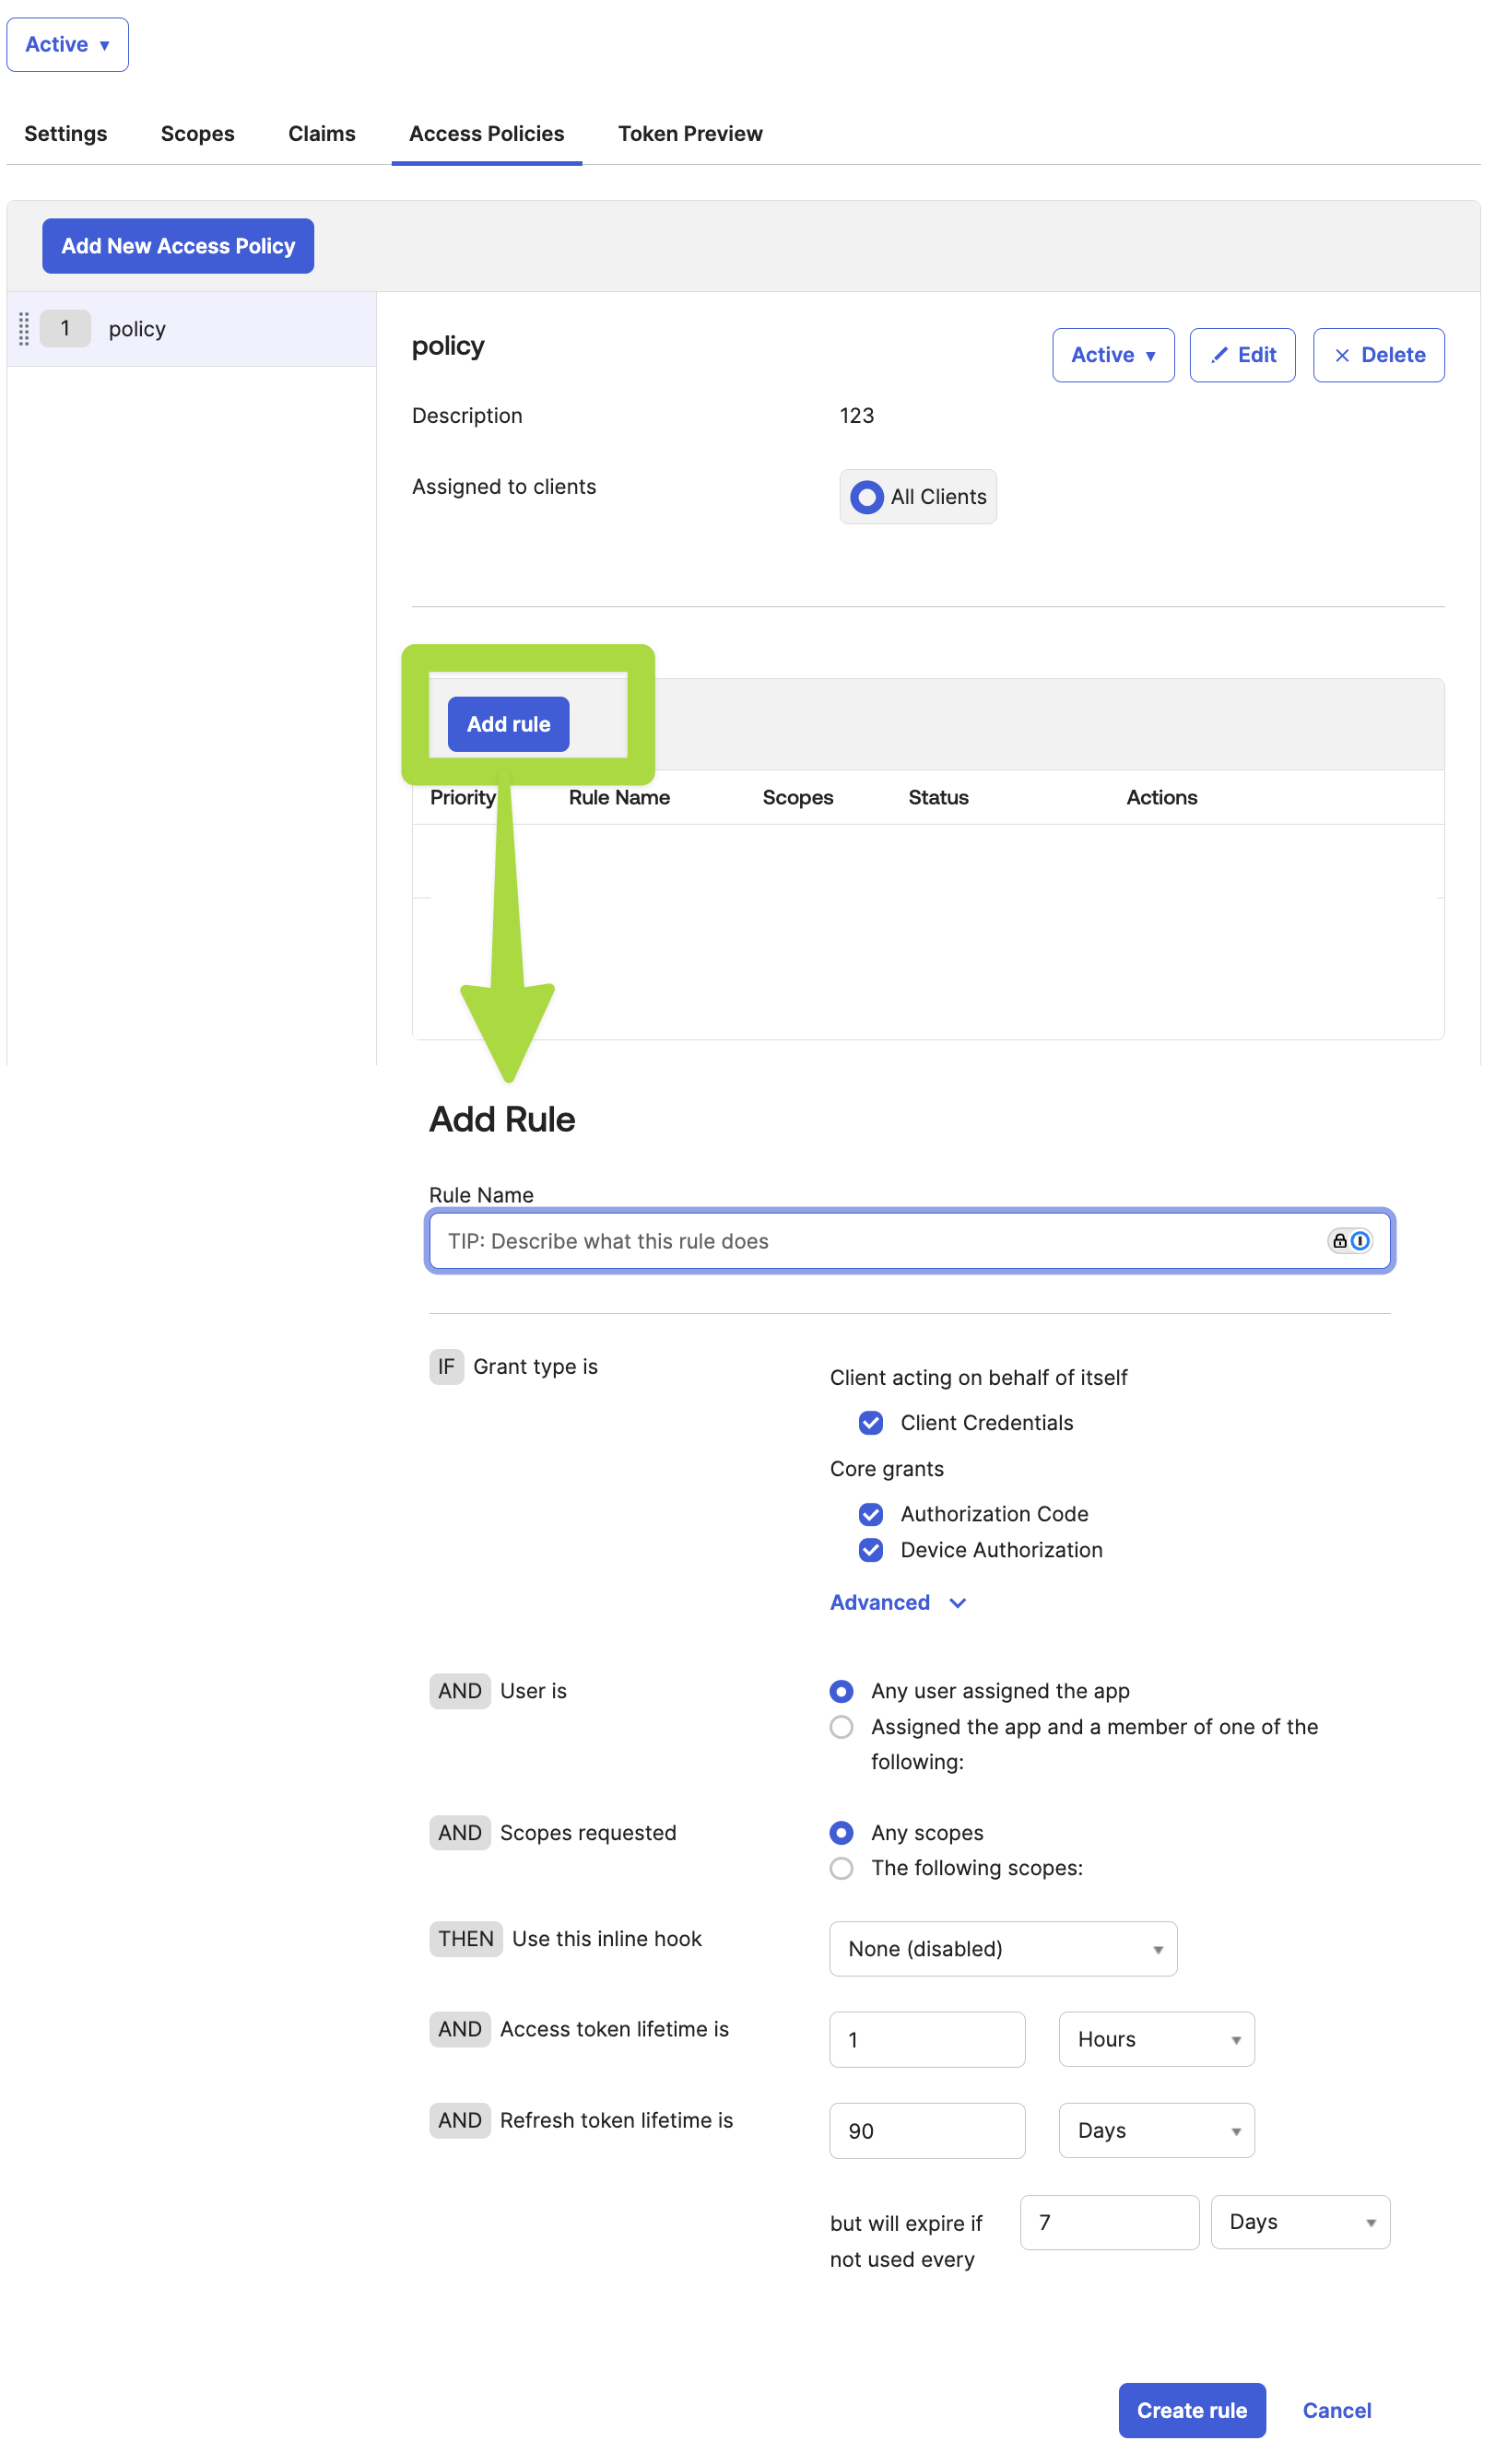
Task: Click the Add rule button
Action: pyautogui.click(x=508, y=724)
